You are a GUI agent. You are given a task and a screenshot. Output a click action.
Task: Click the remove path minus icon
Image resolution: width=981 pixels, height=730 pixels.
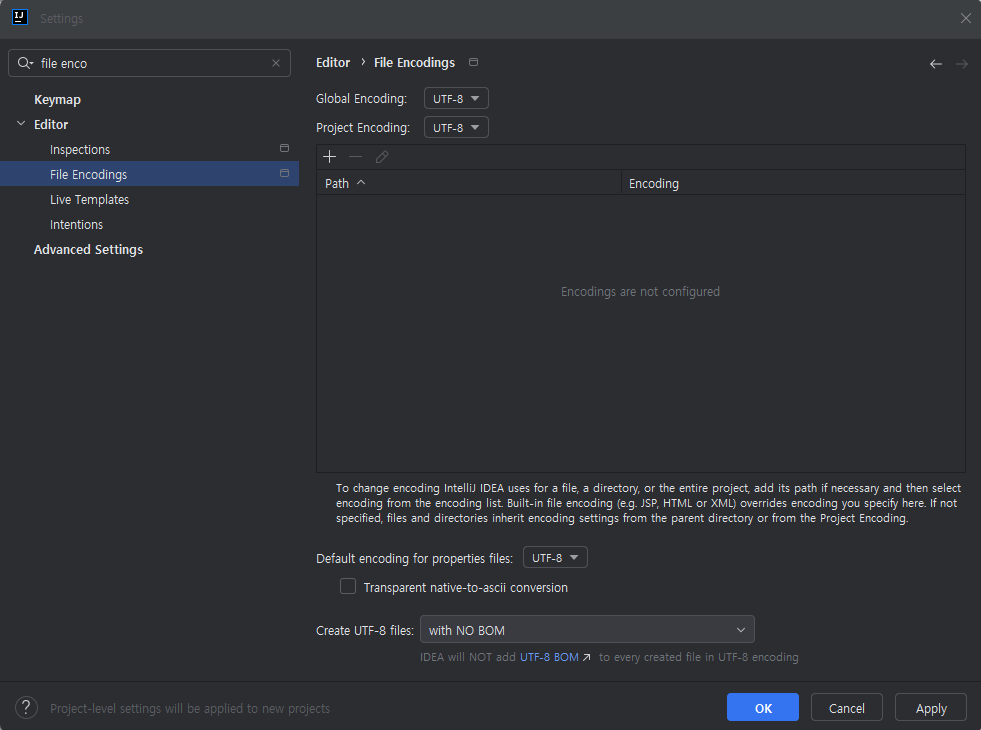coord(355,156)
